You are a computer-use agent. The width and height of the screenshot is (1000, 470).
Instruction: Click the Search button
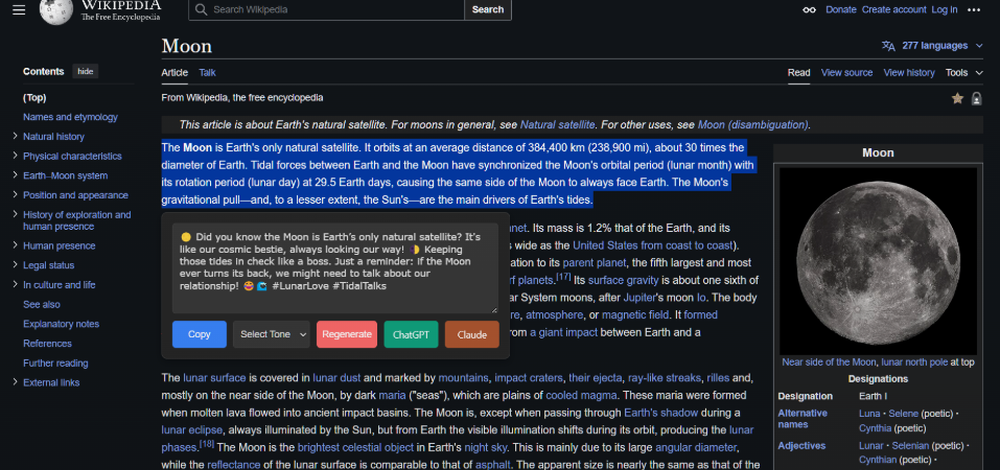point(488,10)
